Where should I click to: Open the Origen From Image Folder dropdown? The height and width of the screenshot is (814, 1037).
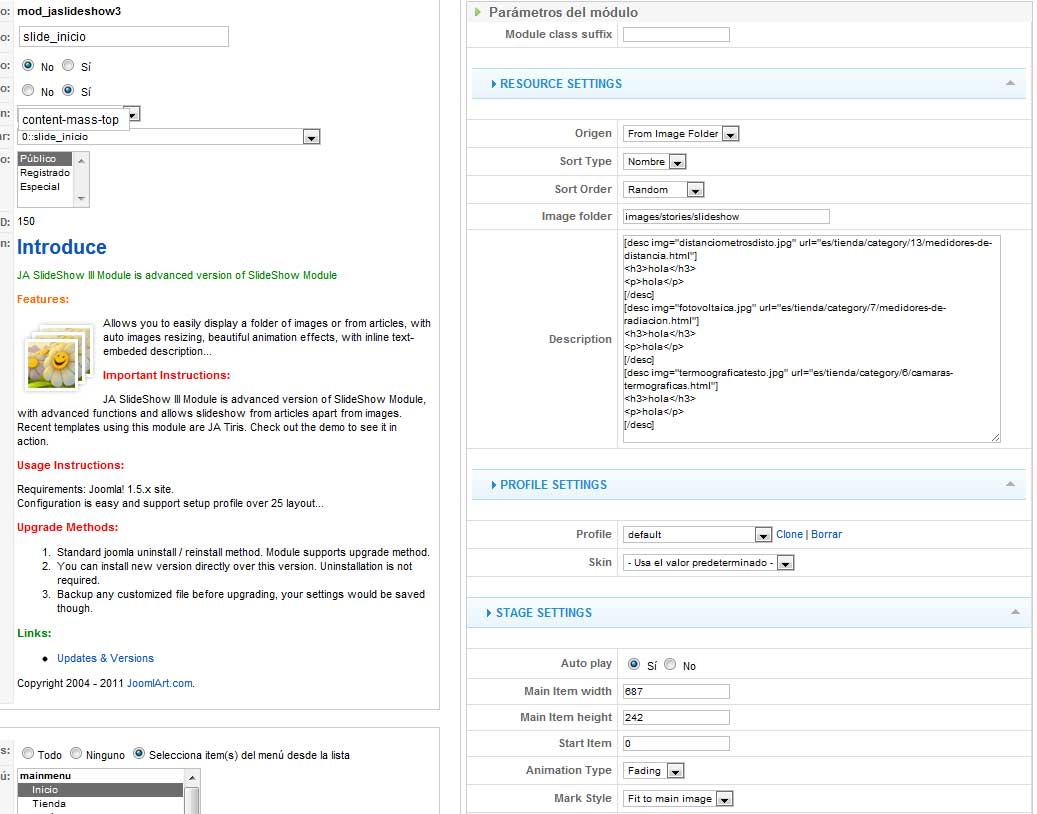(730, 134)
